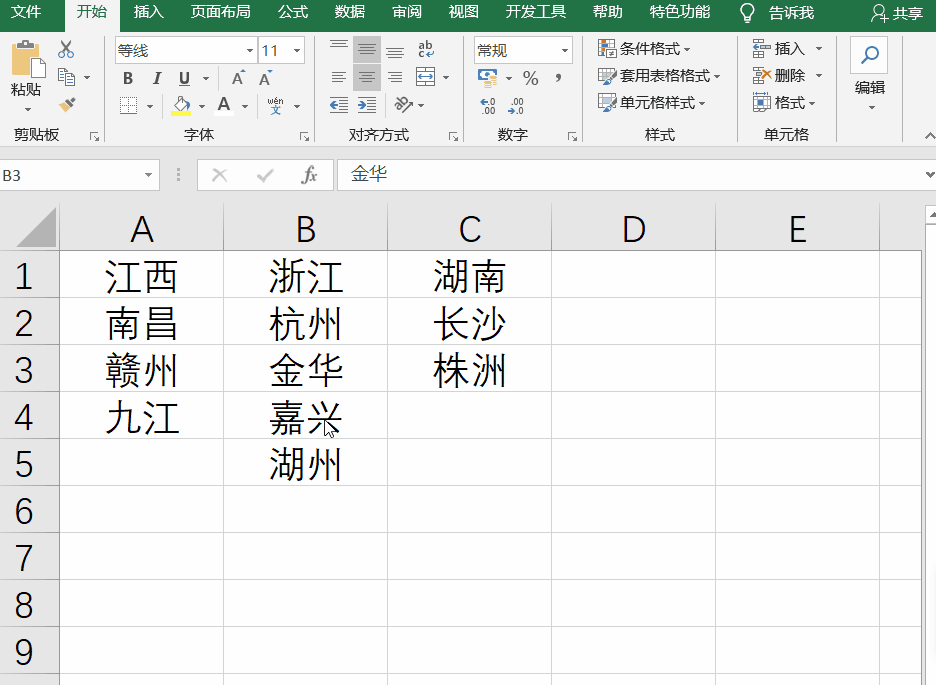
Task: Expand the Name Box dropdown arrow
Action: (148, 175)
